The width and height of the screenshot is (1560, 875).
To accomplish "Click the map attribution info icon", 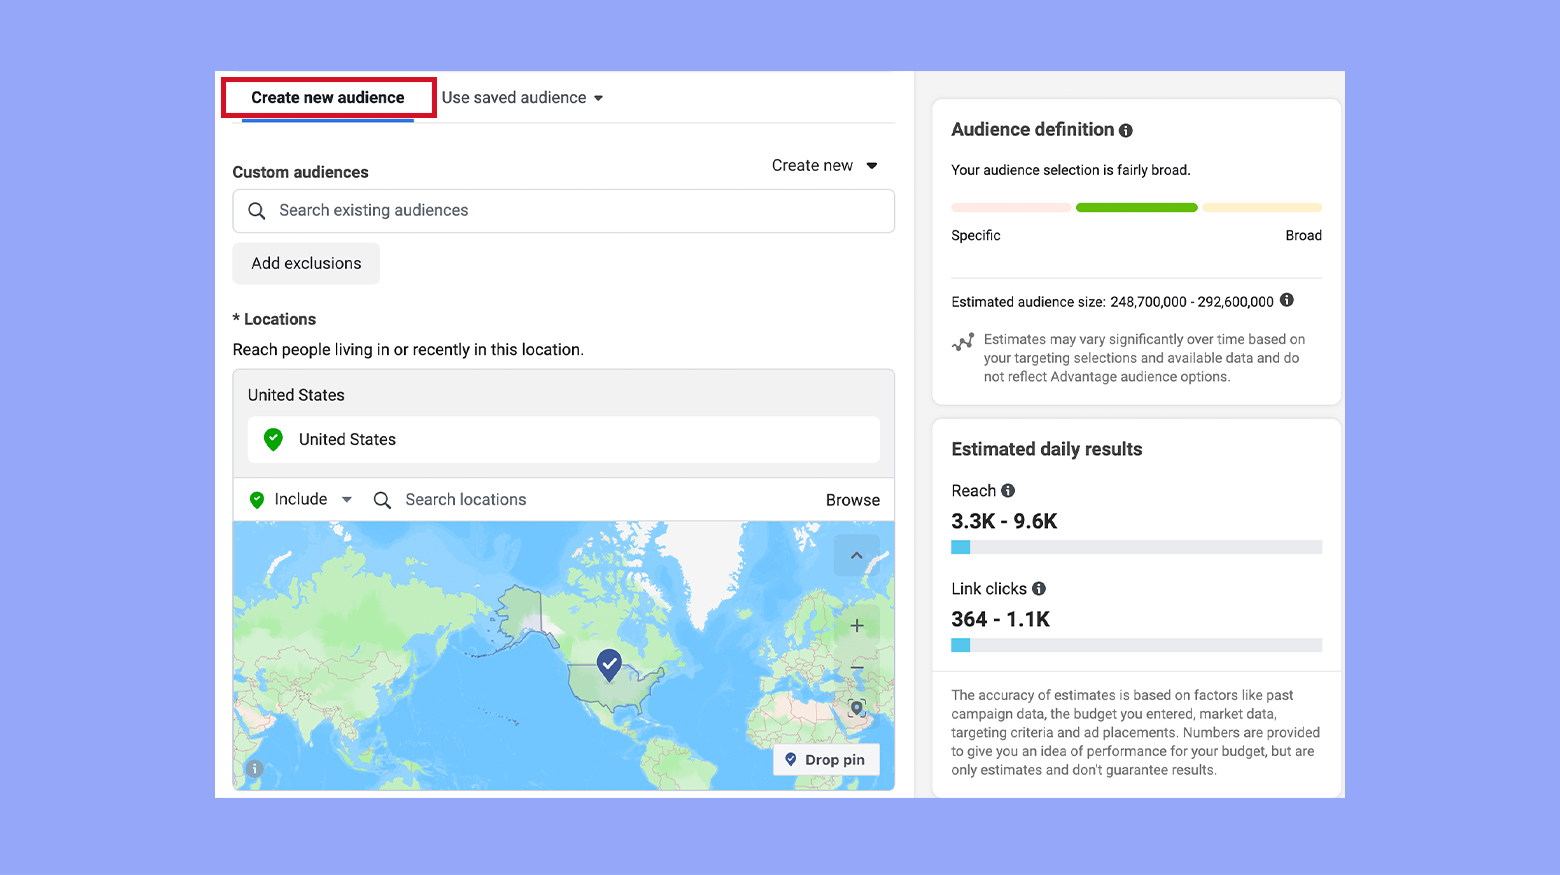I will 254,768.
